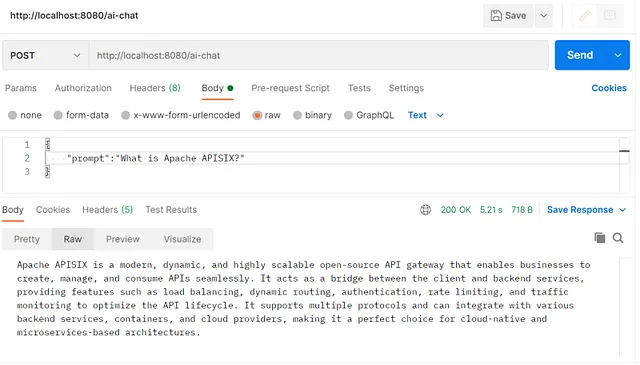Expand the Save Response dropdown chevron
This screenshot has height=365, width=640.
tap(622, 210)
